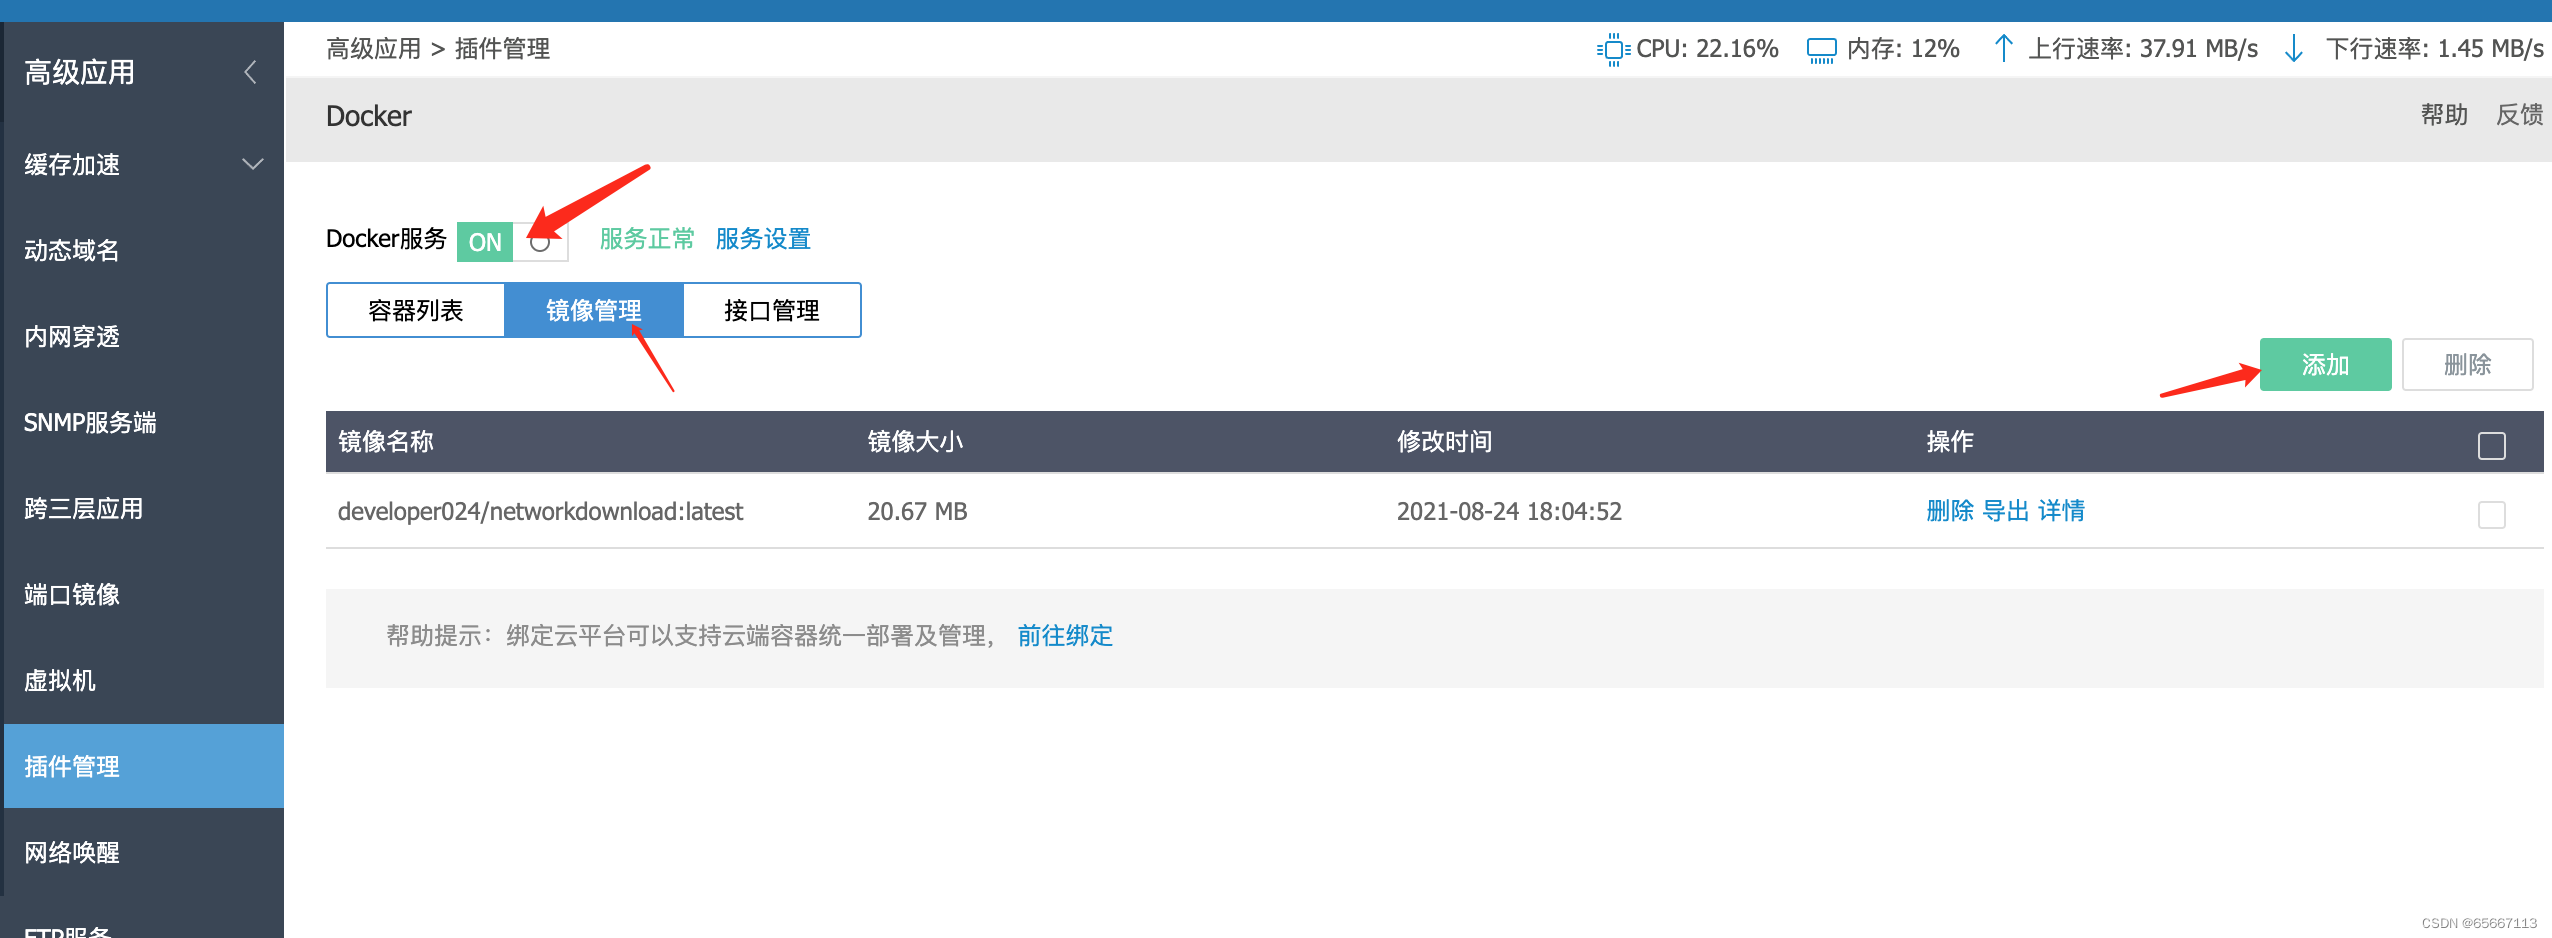2552x938 pixels.
Task: Open 缓存加速 in the sidebar
Action: click(x=72, y=164)
